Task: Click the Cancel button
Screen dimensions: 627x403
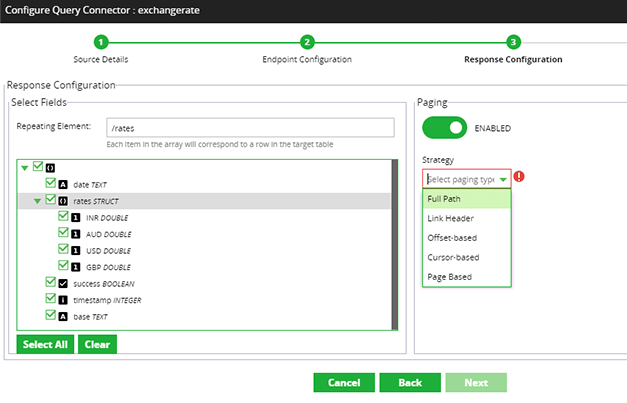Action: (x=344, y=383)
